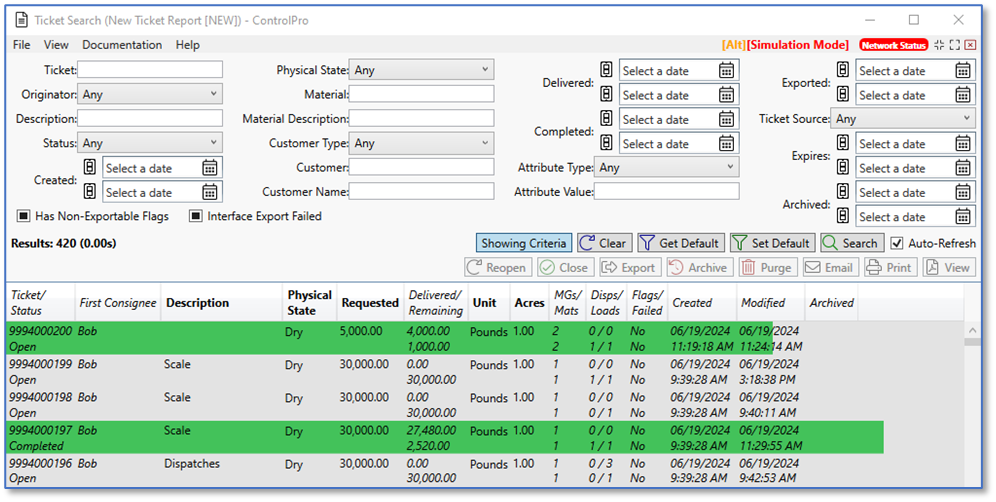Click the Clear criteria refresh icon
996x502 pixels.
pyautogui.click(x=587, y=243)
